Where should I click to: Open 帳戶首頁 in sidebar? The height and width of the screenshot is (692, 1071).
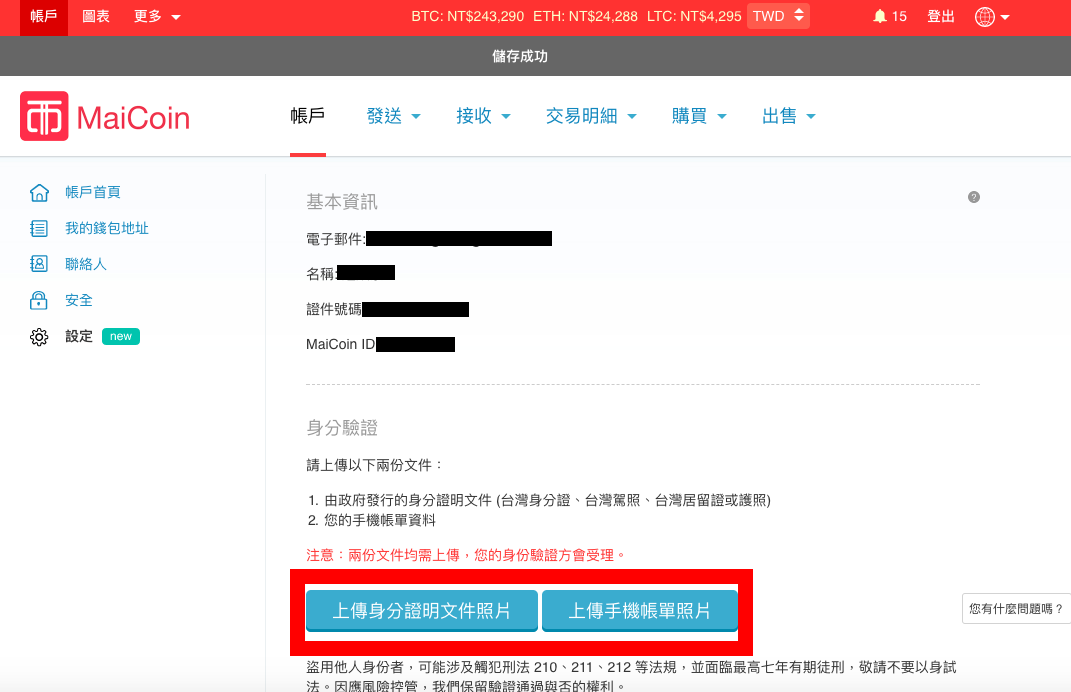pos(93,193)
